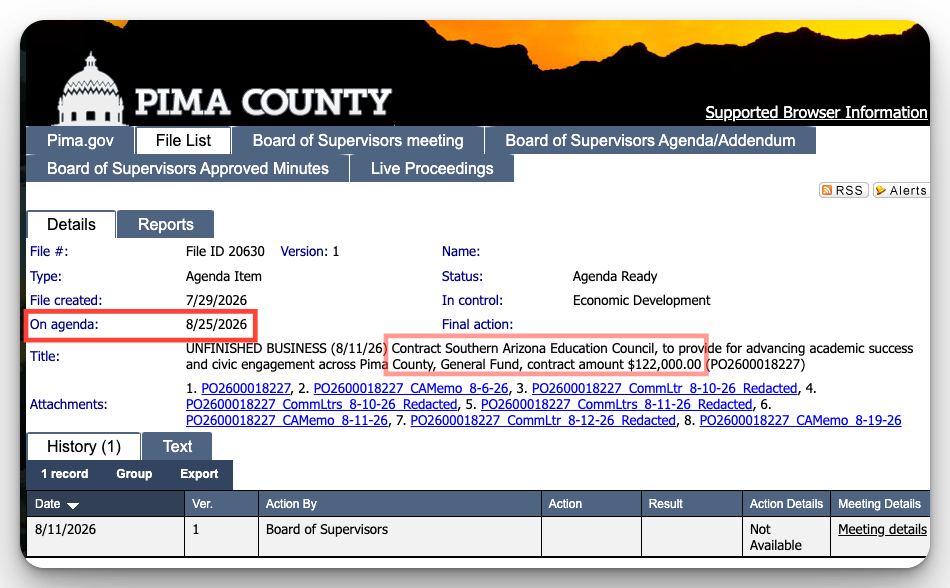Click the Agenda Item type value

pyautogui.click(x=224, y=276)
